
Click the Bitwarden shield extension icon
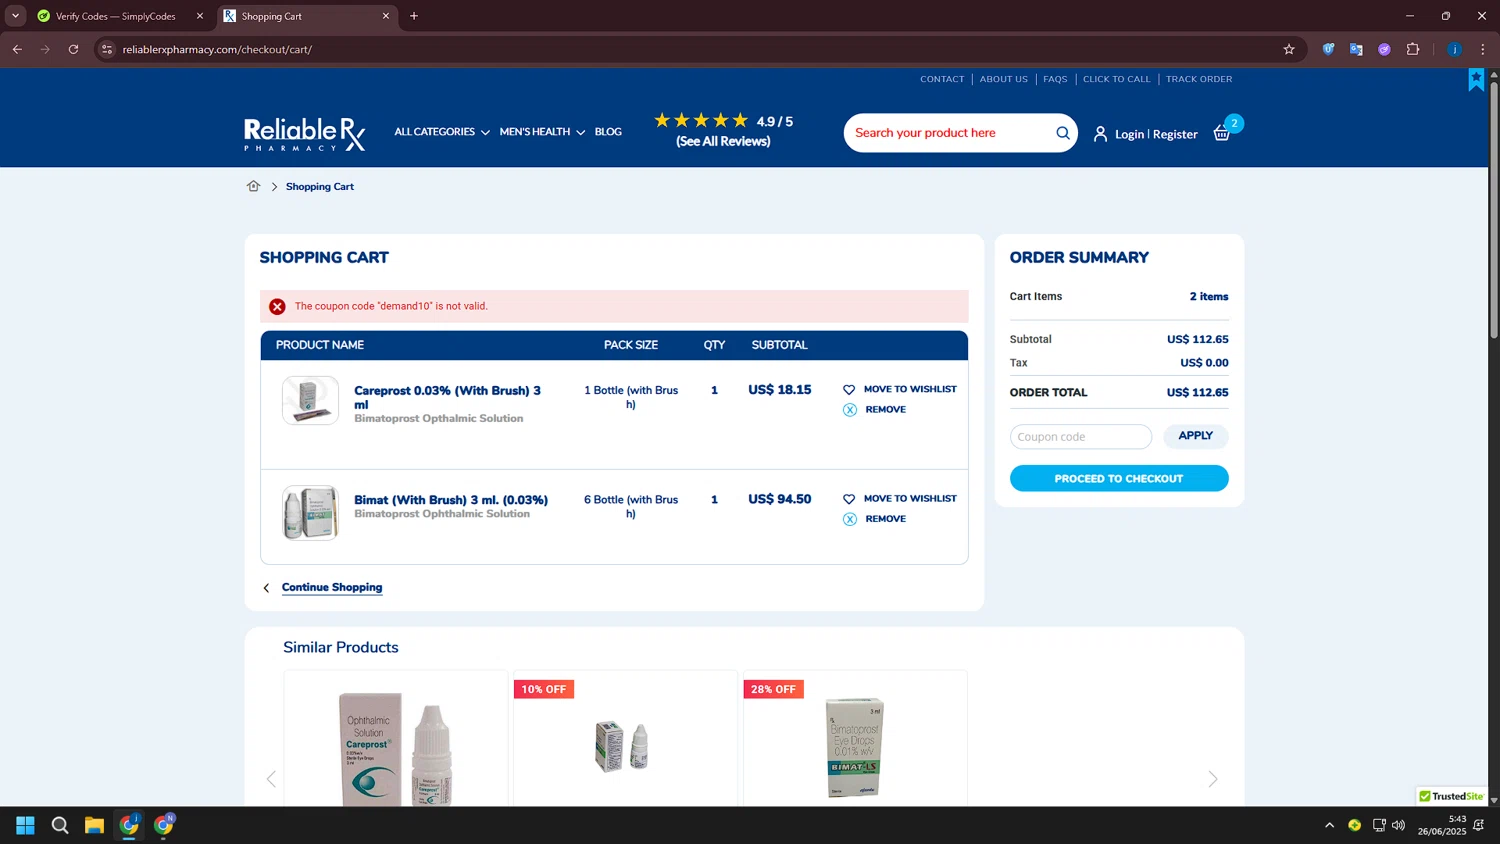pyautogui.click(x=1328, y=49)
